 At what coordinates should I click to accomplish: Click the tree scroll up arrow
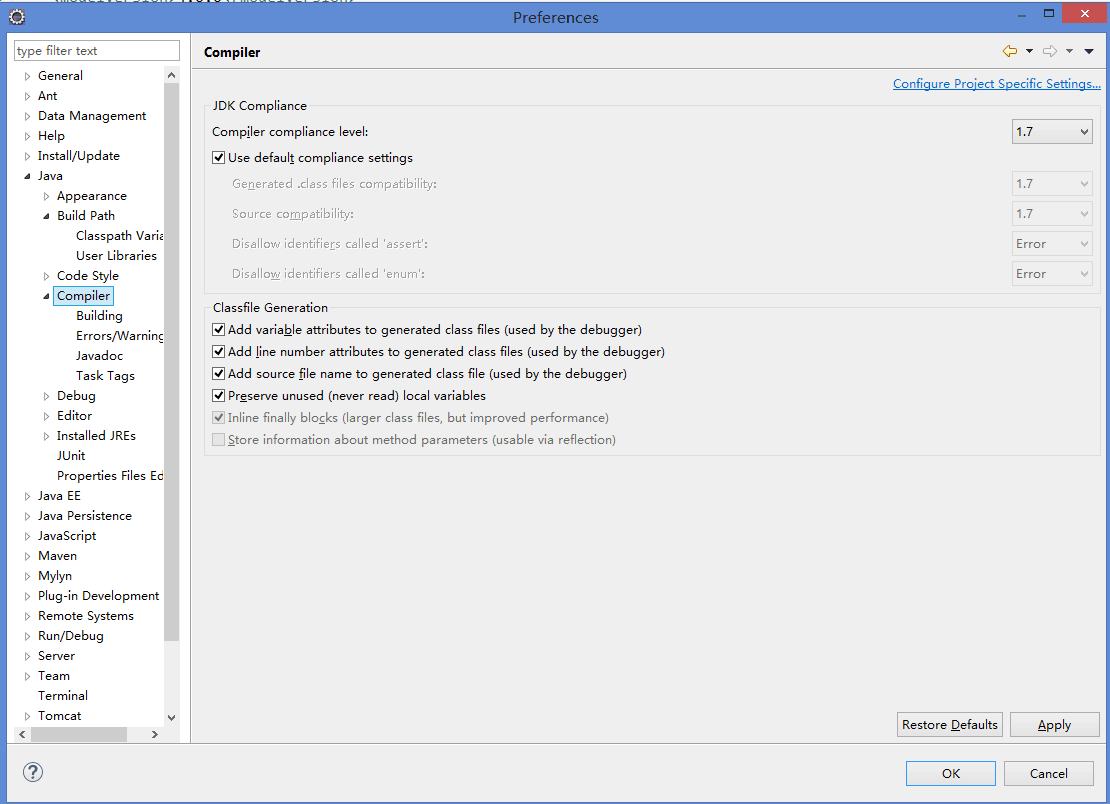pyautogui.click(x=171, y=75)
